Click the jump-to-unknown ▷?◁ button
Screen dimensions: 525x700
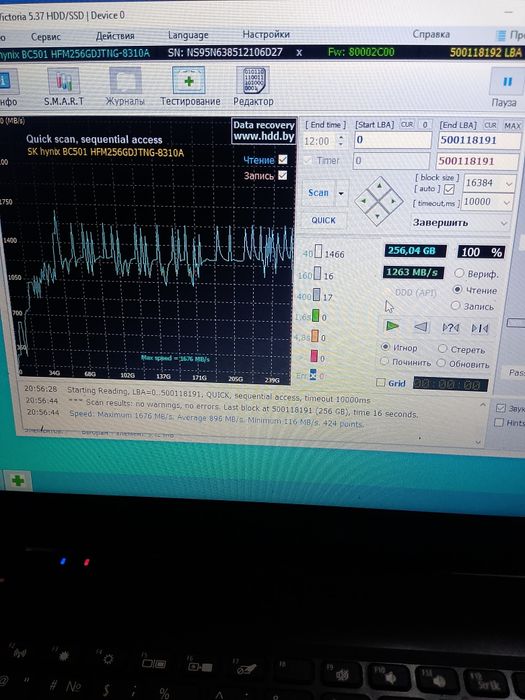point(450,328)
